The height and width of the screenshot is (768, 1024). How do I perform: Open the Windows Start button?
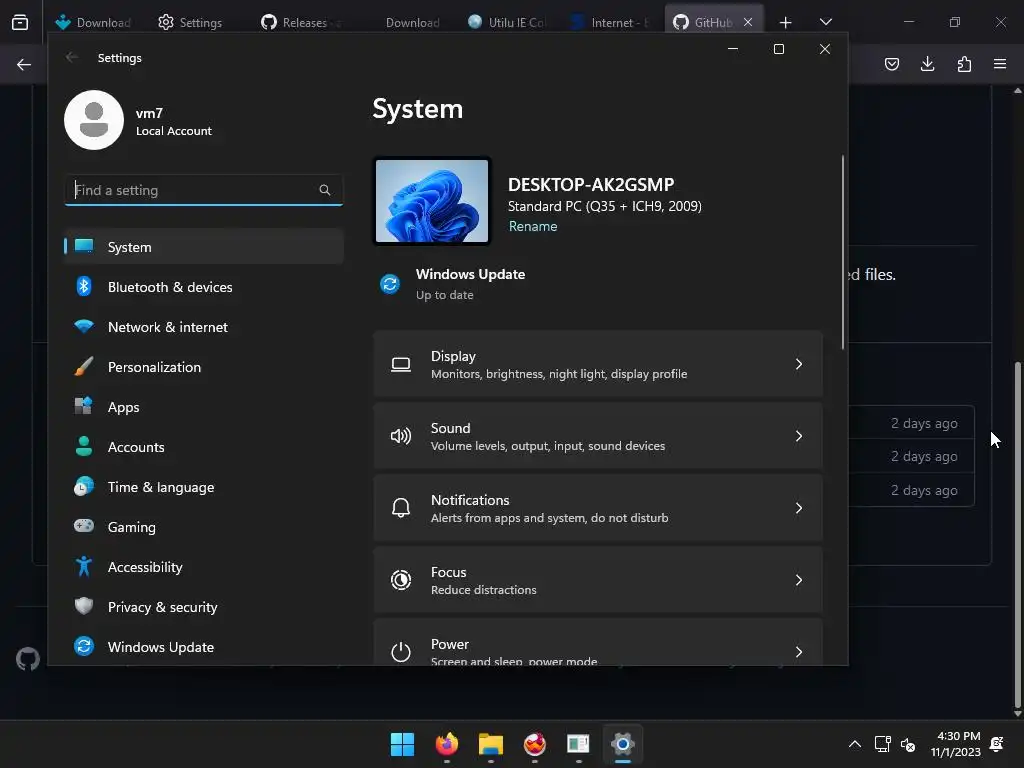coord(402,744)
